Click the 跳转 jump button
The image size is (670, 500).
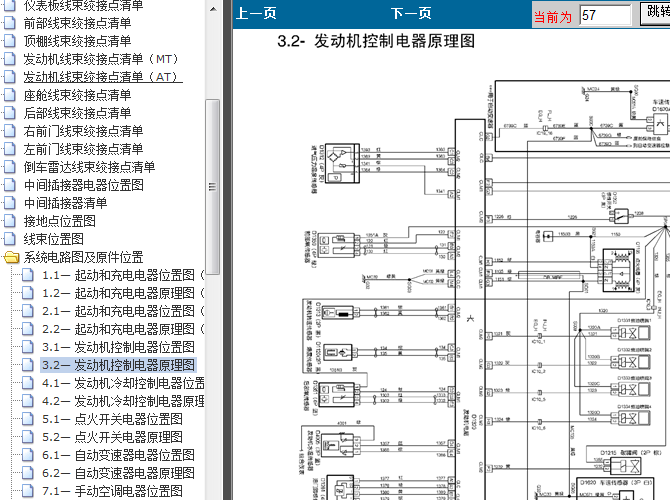(656, 13)
